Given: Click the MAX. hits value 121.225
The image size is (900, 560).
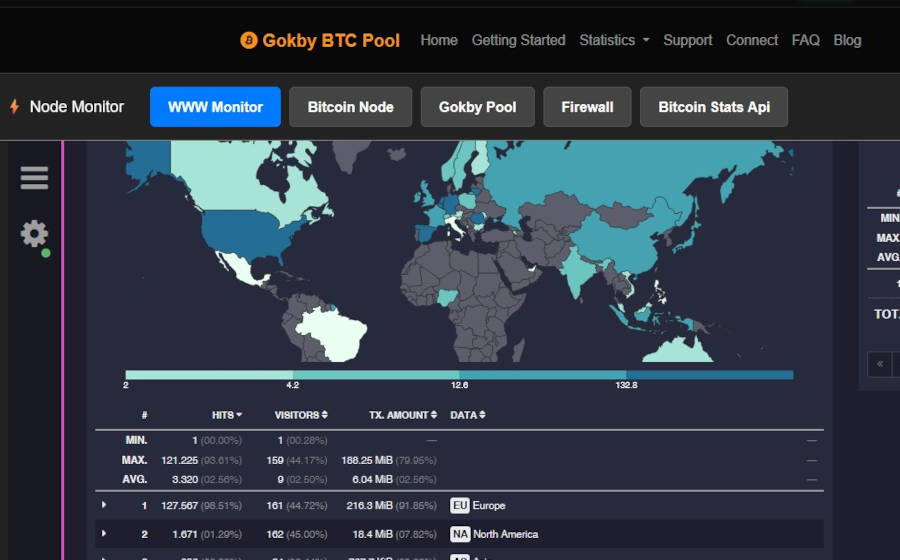Looking at the screenshot, I should [180, 460].
